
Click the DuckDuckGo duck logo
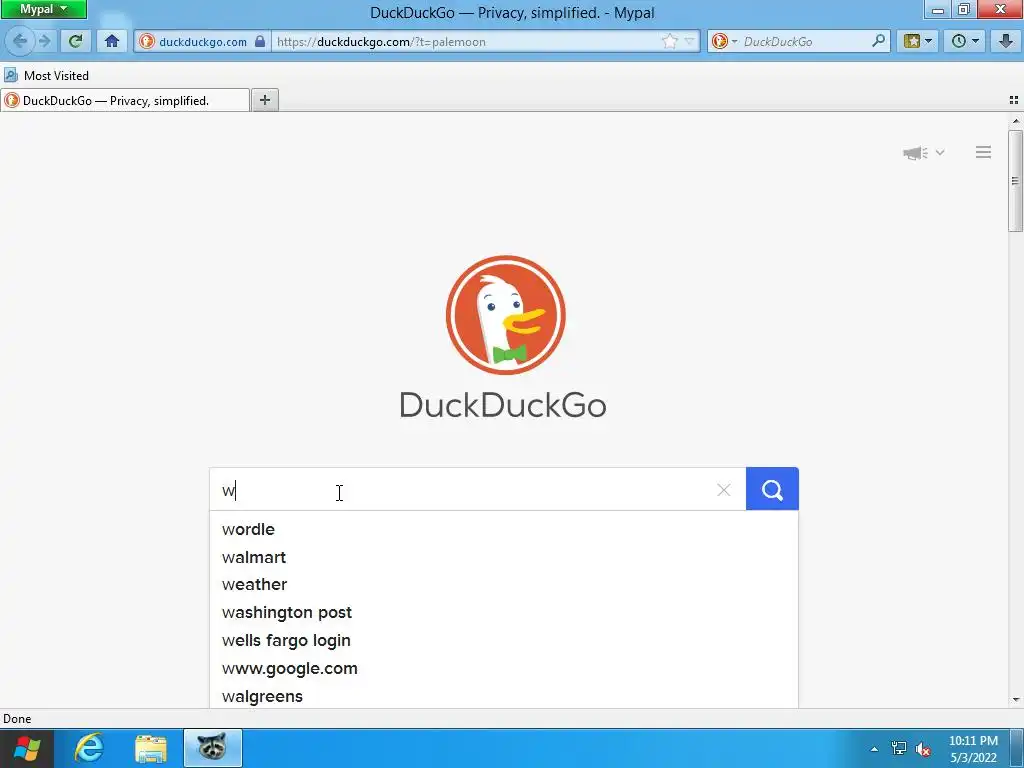tap(505, 315)
